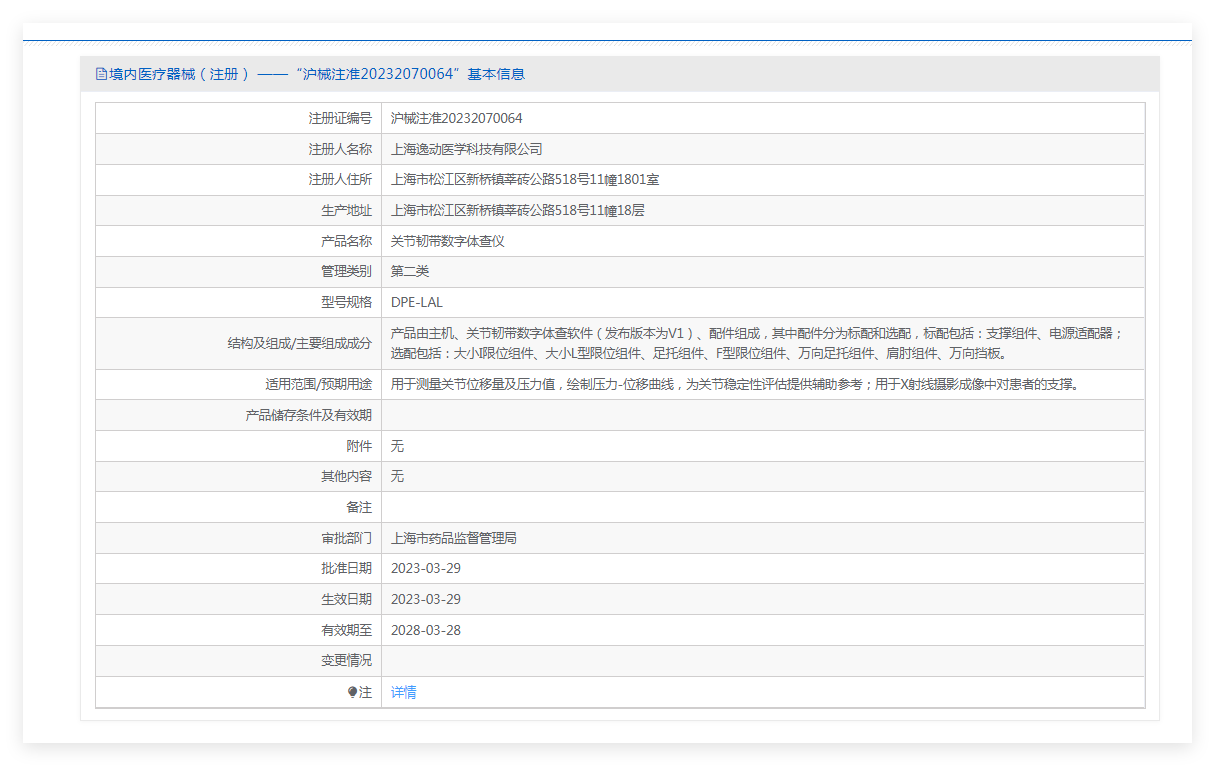The width and height of the screenshot is (1215, 766).
Task: Click the 有效期至 row label
Action: point(346,630)
